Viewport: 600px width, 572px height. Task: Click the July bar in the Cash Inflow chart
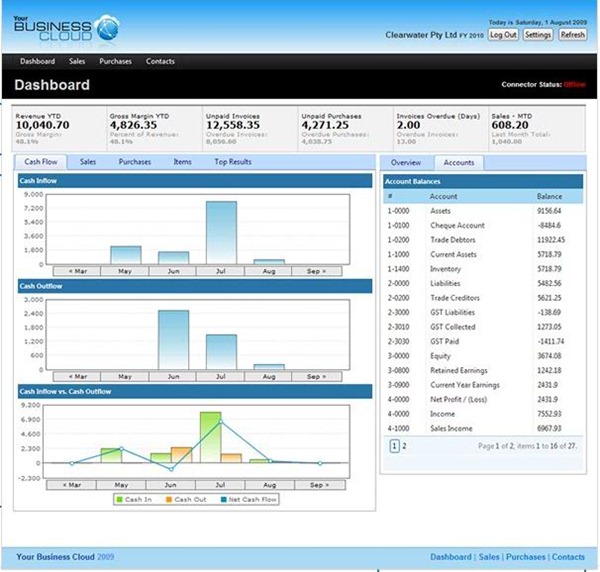click(x=221, y=233)
